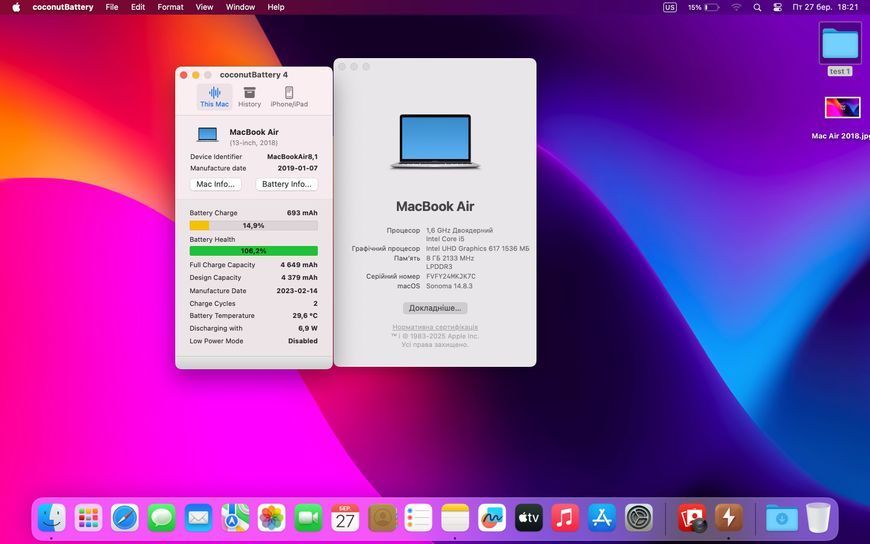Click the US input source indicator
Image resolution: width=870 pixels, height=544 pixels.
(670, 7)
